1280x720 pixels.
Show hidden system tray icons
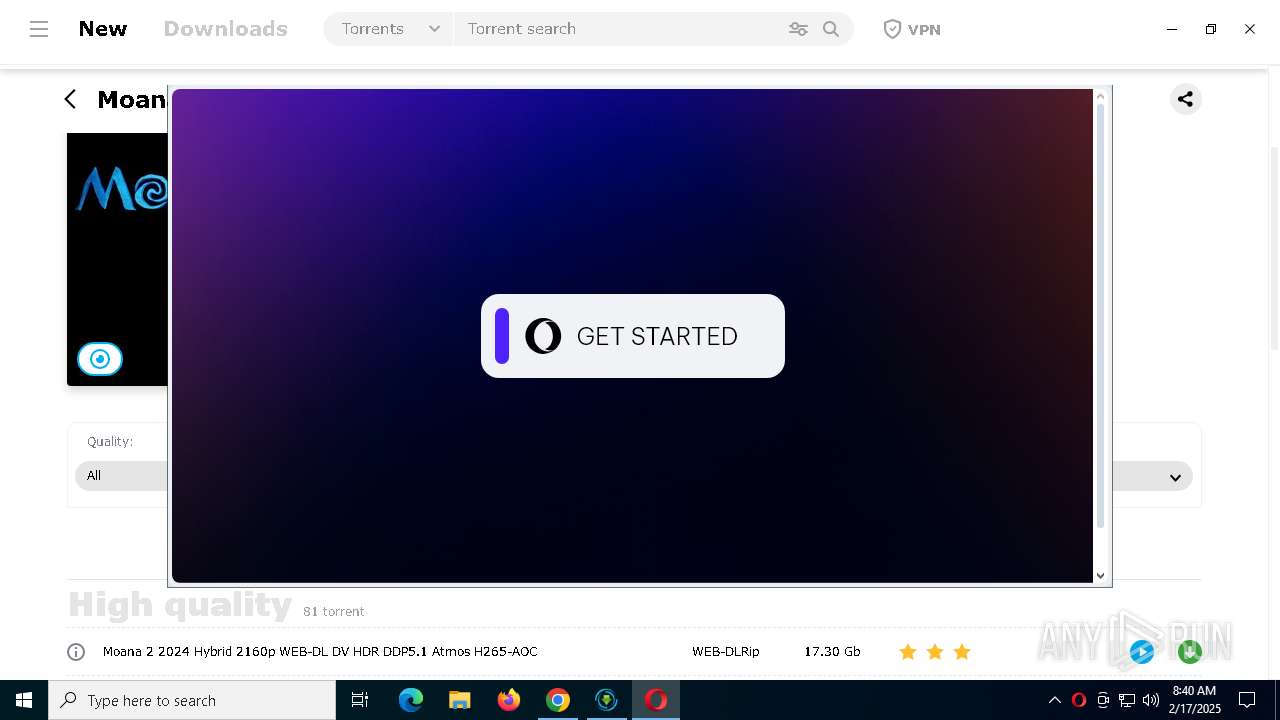click(1054, 700)
